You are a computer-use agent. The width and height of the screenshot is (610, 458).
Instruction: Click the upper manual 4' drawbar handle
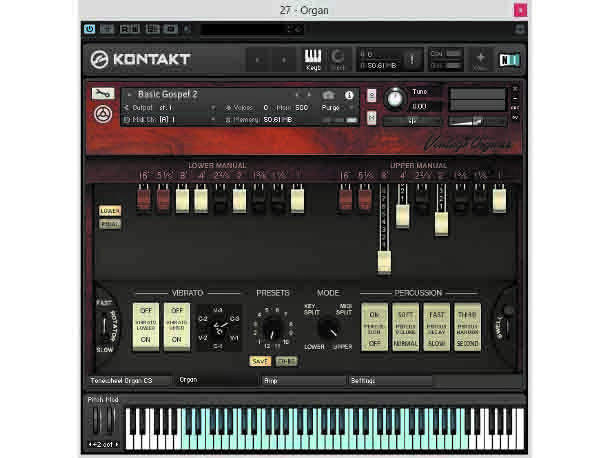[x=402, y=216]
